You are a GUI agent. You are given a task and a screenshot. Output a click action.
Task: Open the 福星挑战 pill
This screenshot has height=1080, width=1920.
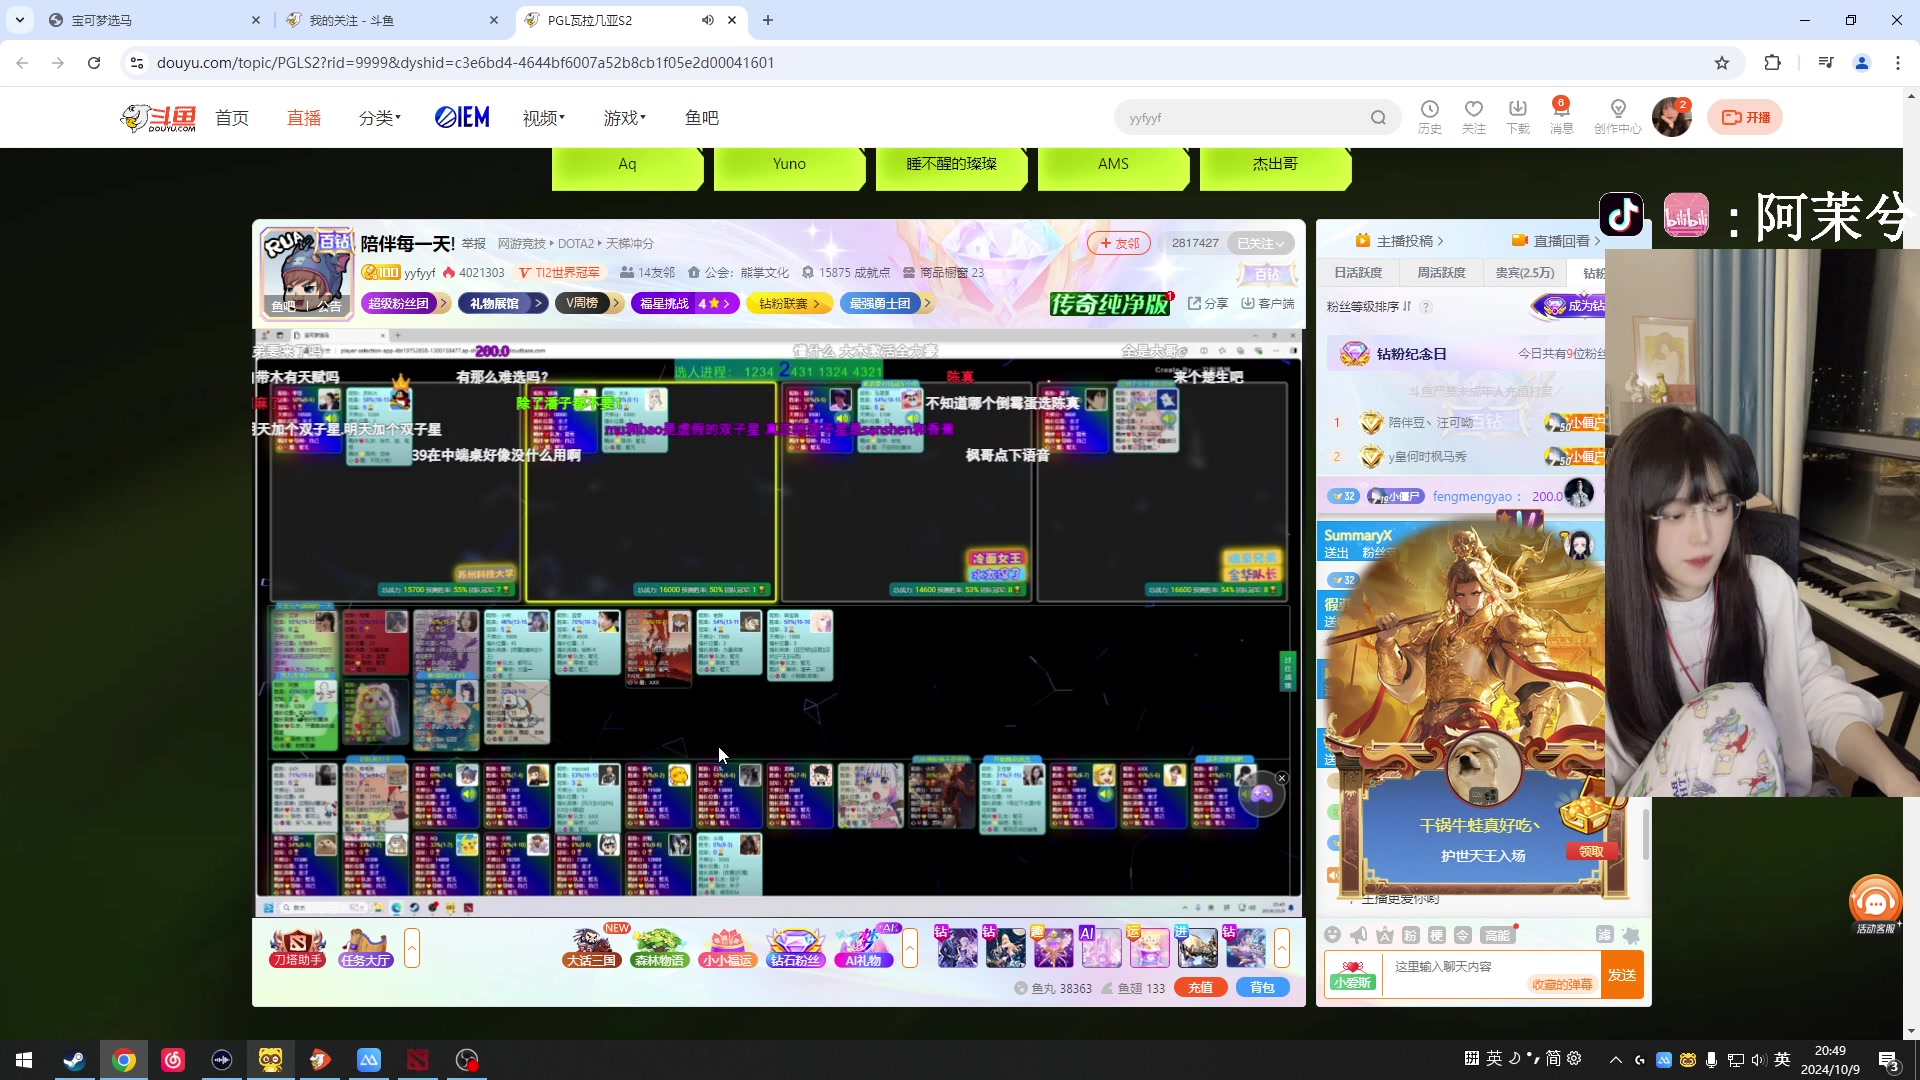point(685,303)
